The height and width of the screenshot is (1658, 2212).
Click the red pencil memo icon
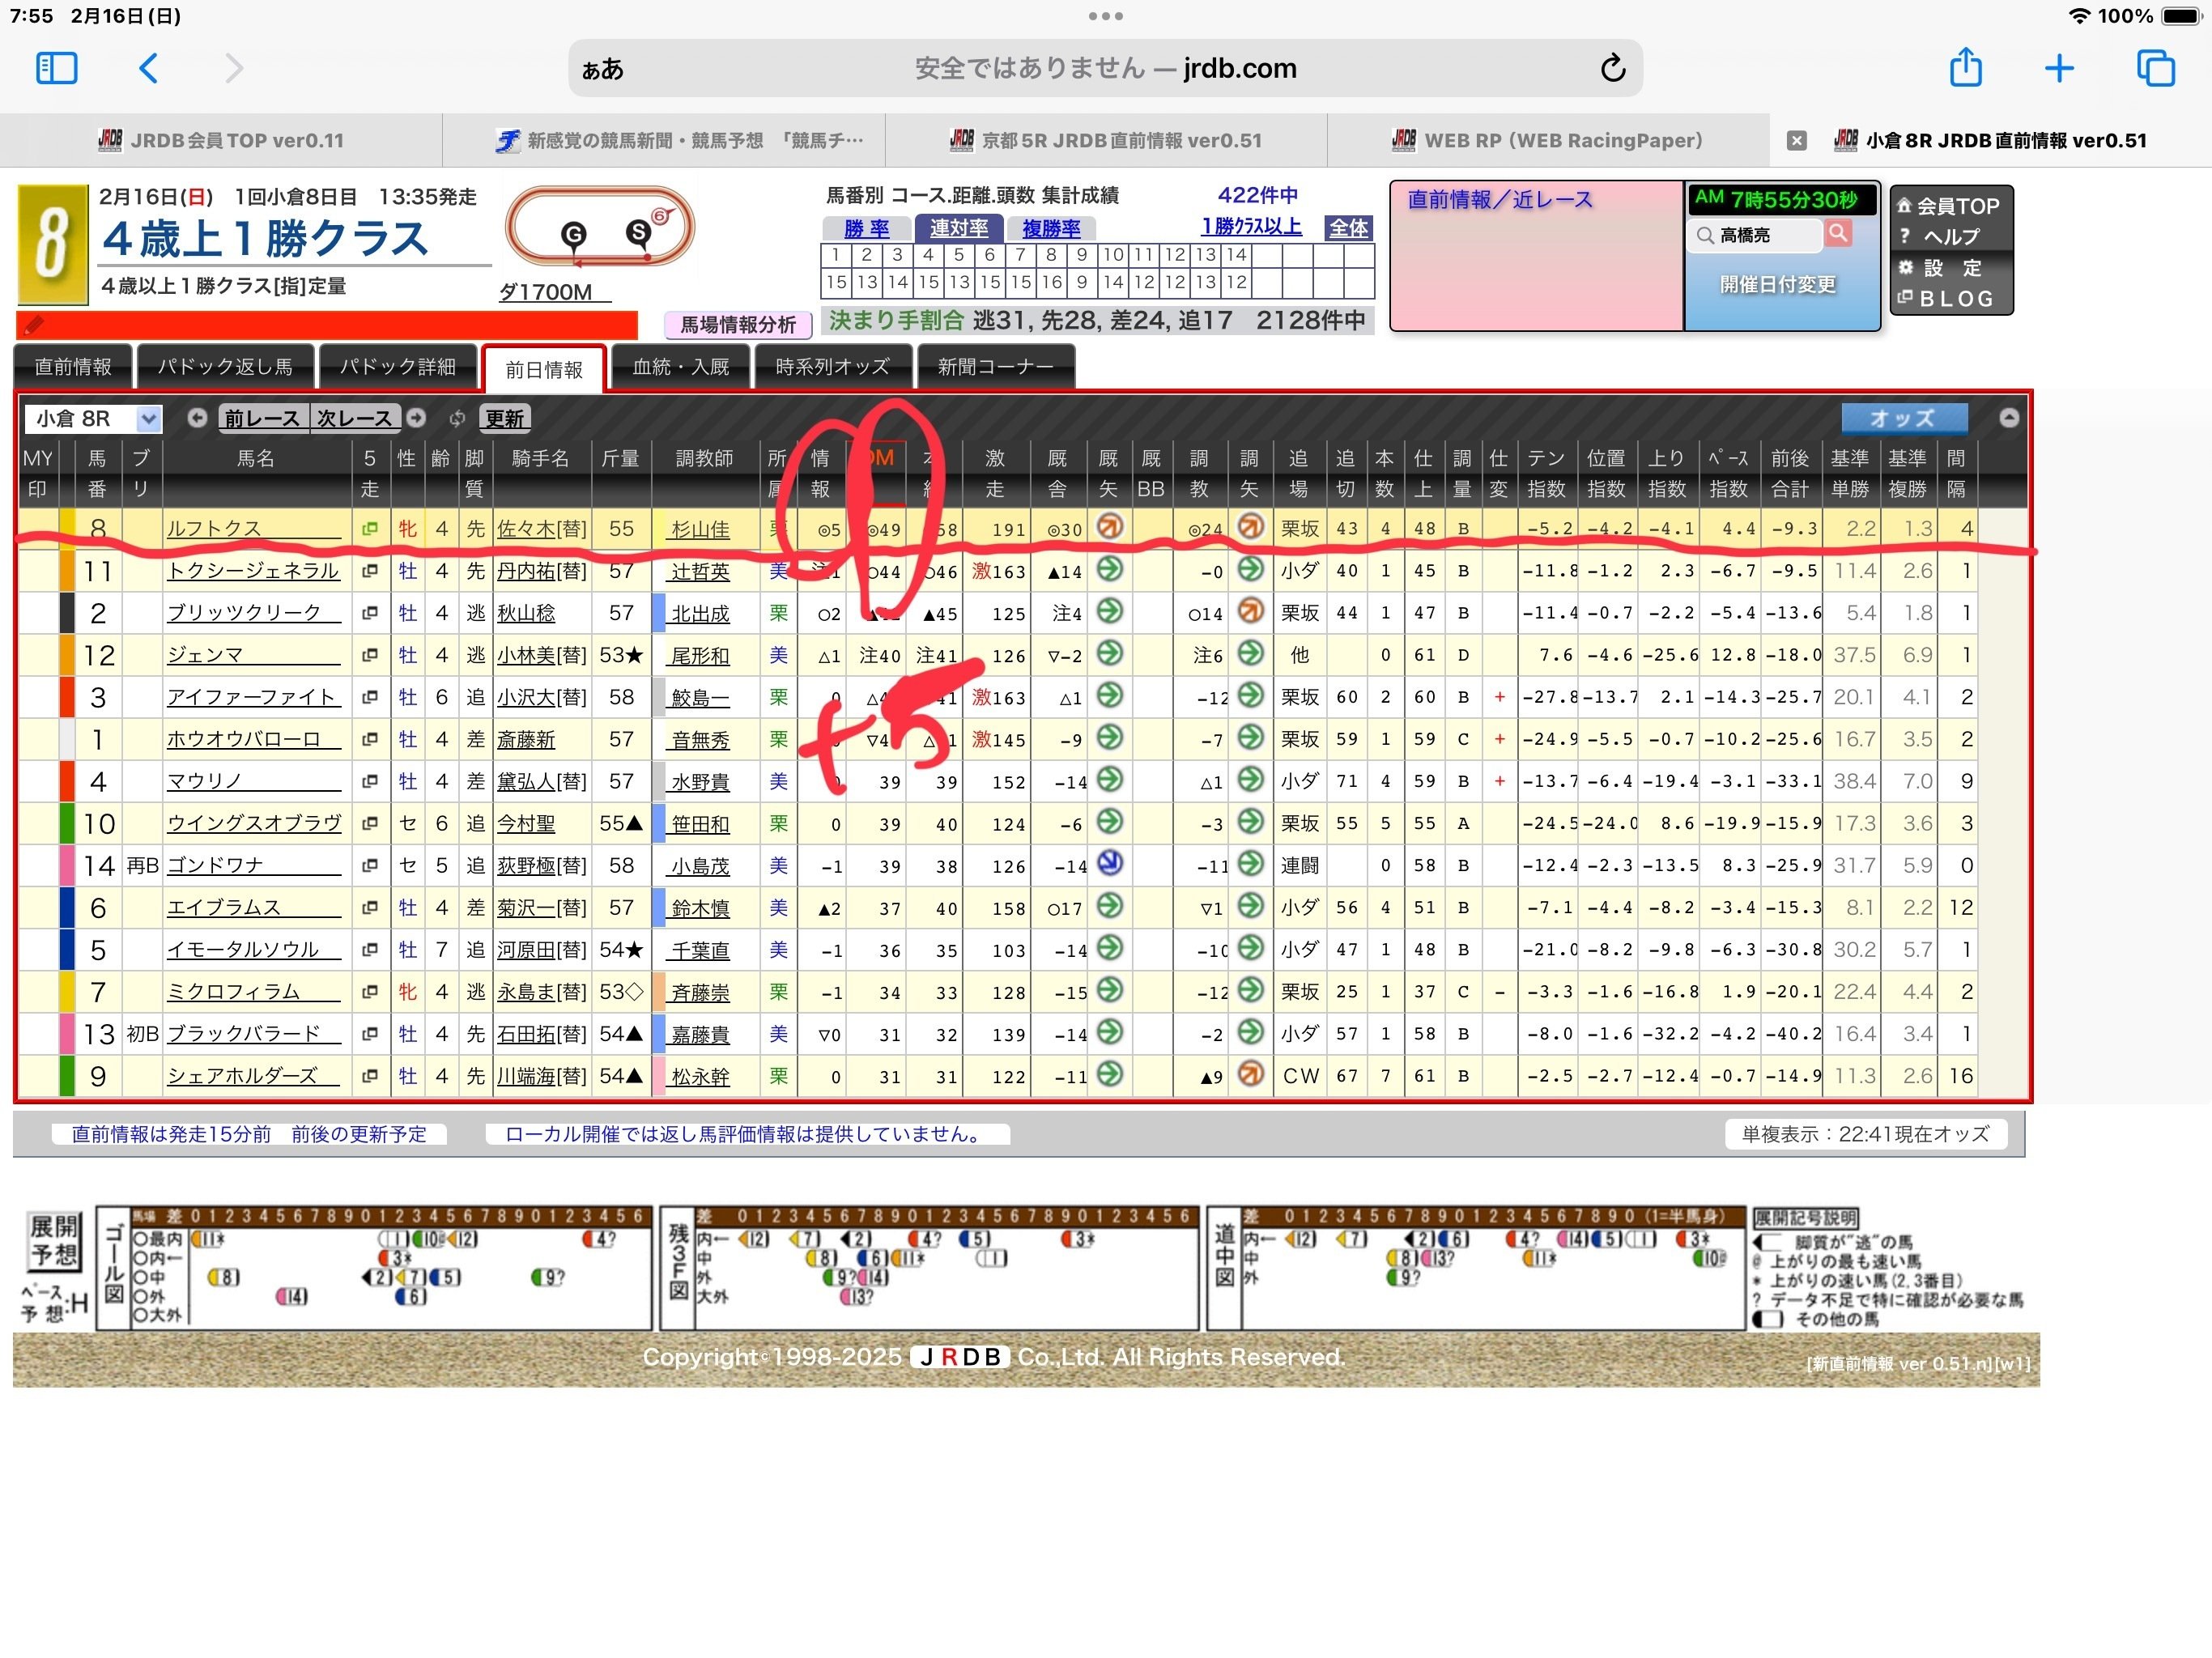pos(34,325)
